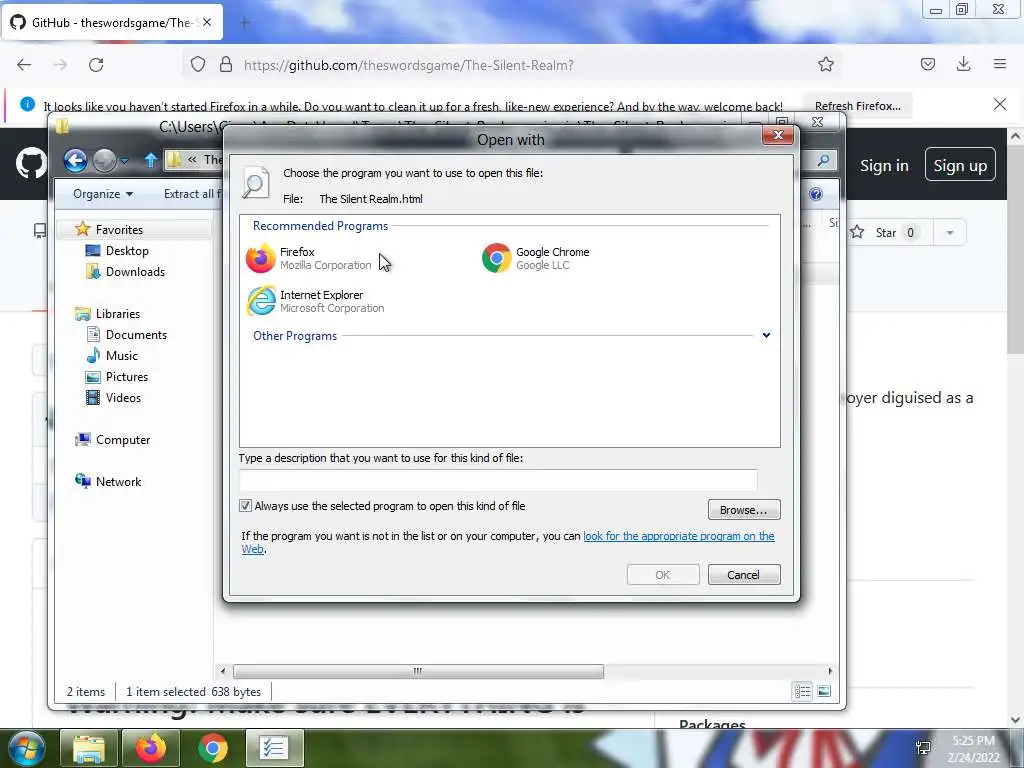Click Extract all files in Explorer toolbar
The height and width of the screenshot is (768, 1024).
tap(192, 194)
